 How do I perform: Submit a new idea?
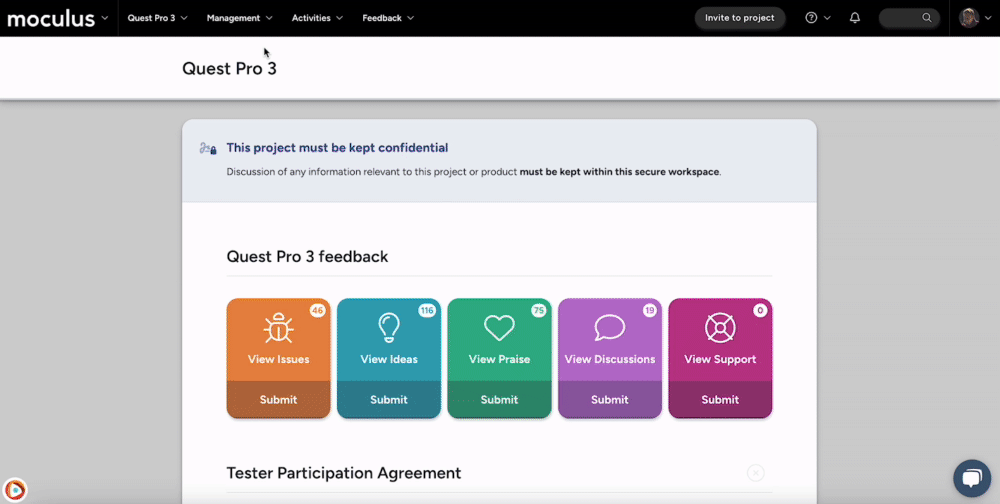click(389, 399)
